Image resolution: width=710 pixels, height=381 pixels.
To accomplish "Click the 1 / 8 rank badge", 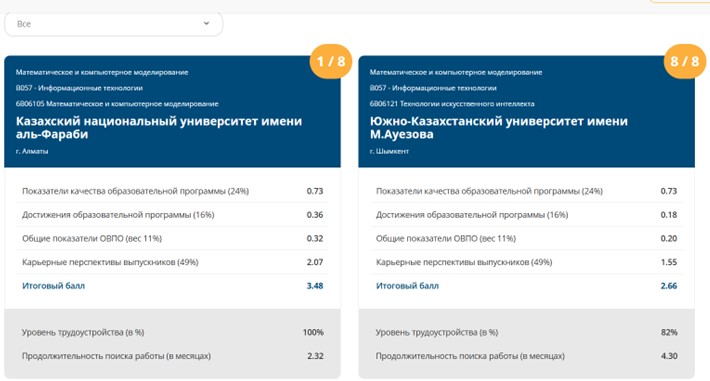I will click(x=331, y=61).
